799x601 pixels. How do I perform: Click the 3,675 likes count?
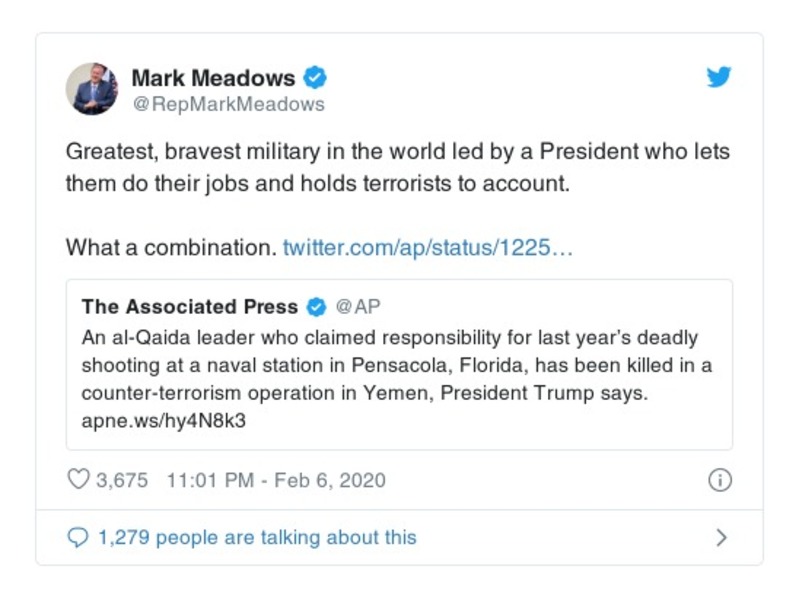click(121, 480)
